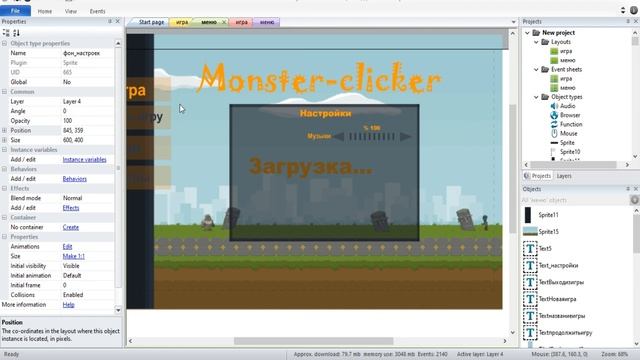640x360 pixels.
Task: Select the Textназваниеигры object icon
Action: pos(530,316)
